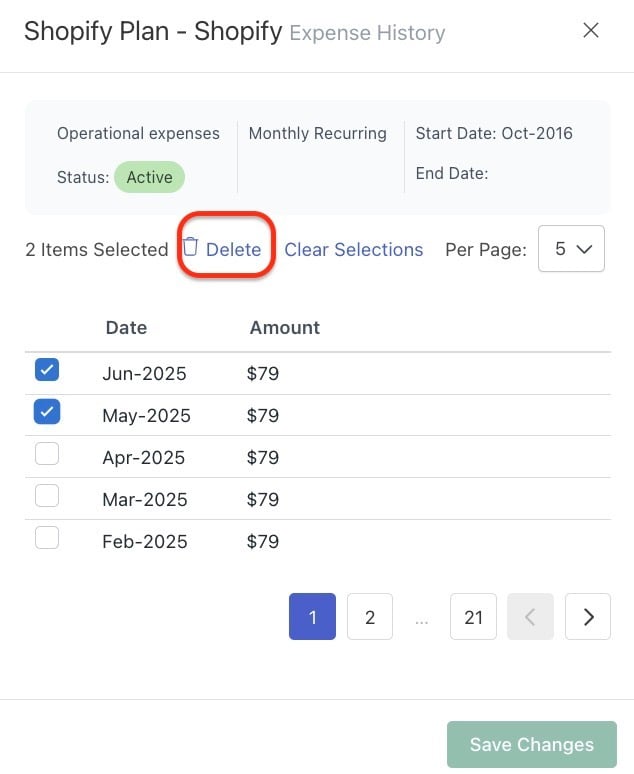Select the Apr-2025 expense checkbox

pyautogui.click(x=47, y=454)
